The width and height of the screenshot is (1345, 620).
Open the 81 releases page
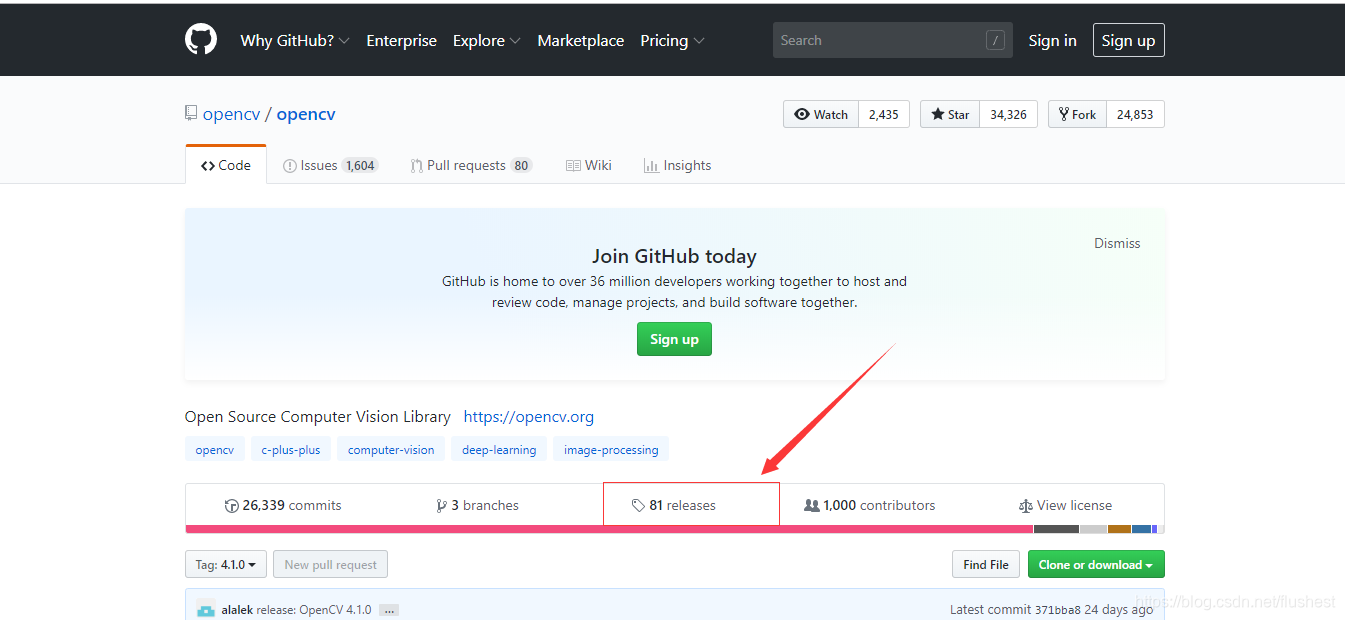click(x=673, y=505)
